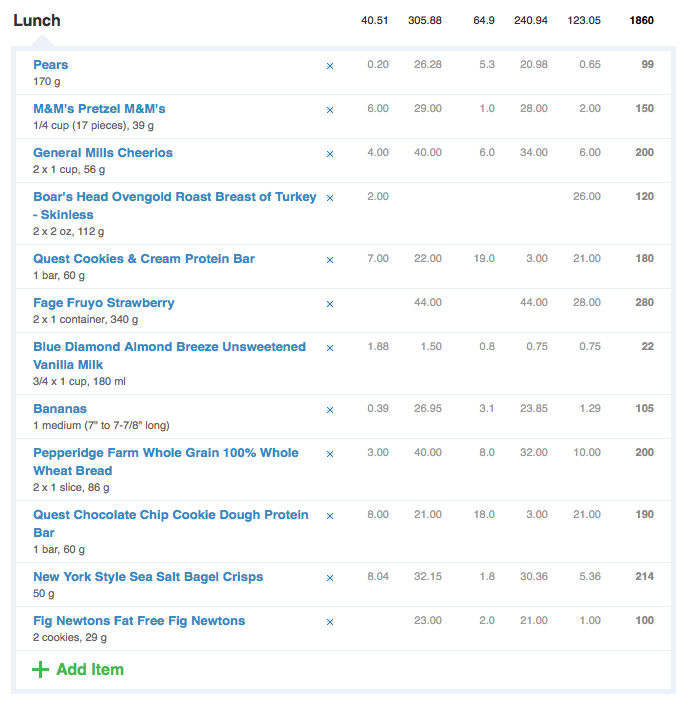
Task: Open Fage Fruyo Strawberry item details
Action: click(x=103, y=303)
